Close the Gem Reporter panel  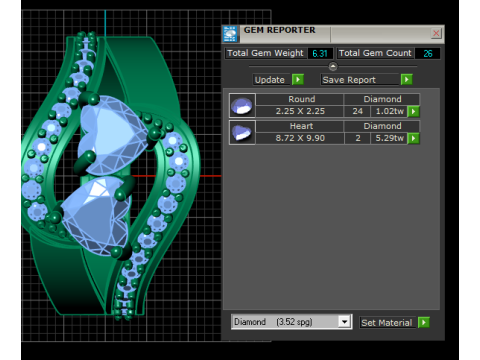436,33
